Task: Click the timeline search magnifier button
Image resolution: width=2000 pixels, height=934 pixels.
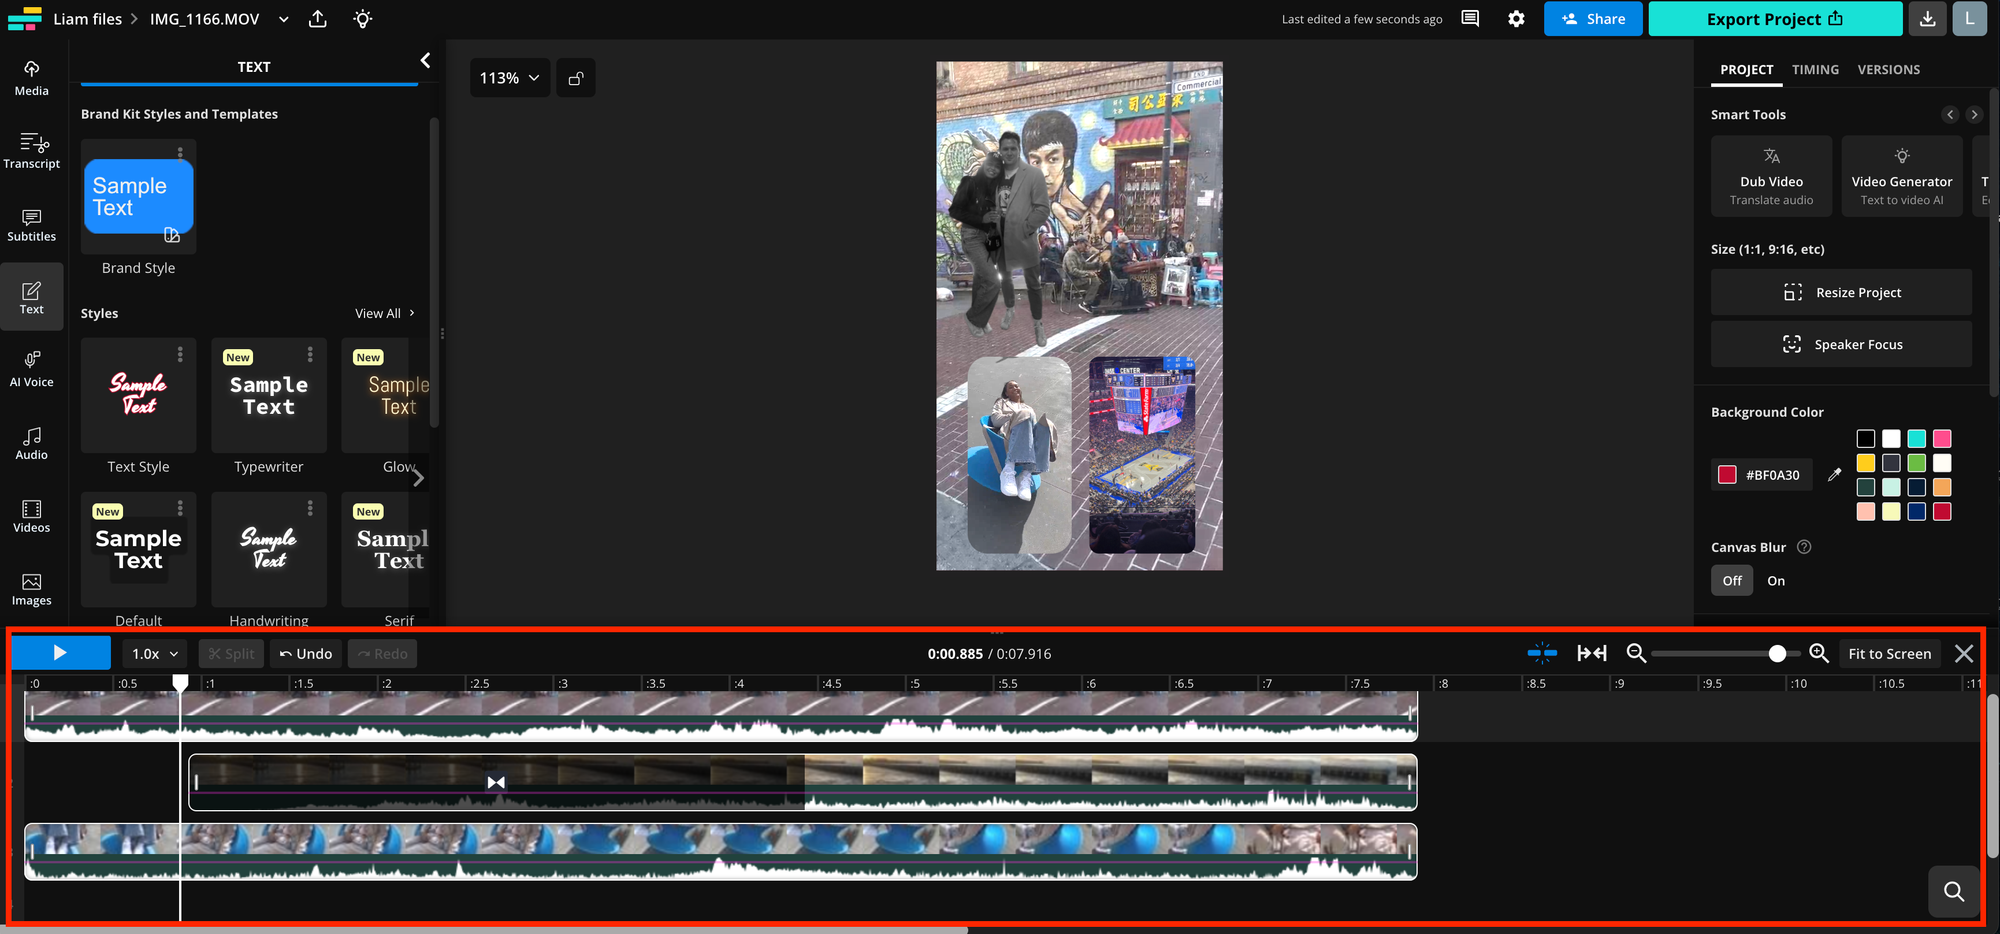Action: [x=1954, y=891]
